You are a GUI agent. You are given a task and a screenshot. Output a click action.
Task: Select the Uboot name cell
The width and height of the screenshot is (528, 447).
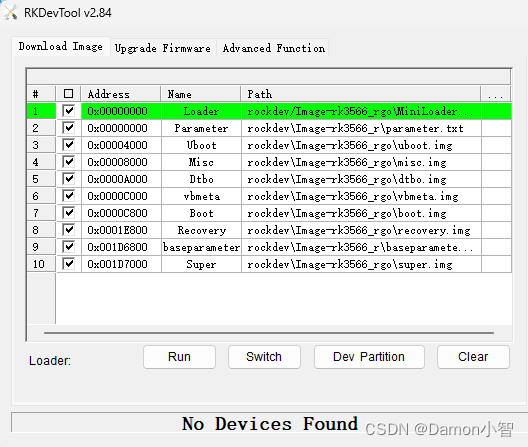click(201, 145)
